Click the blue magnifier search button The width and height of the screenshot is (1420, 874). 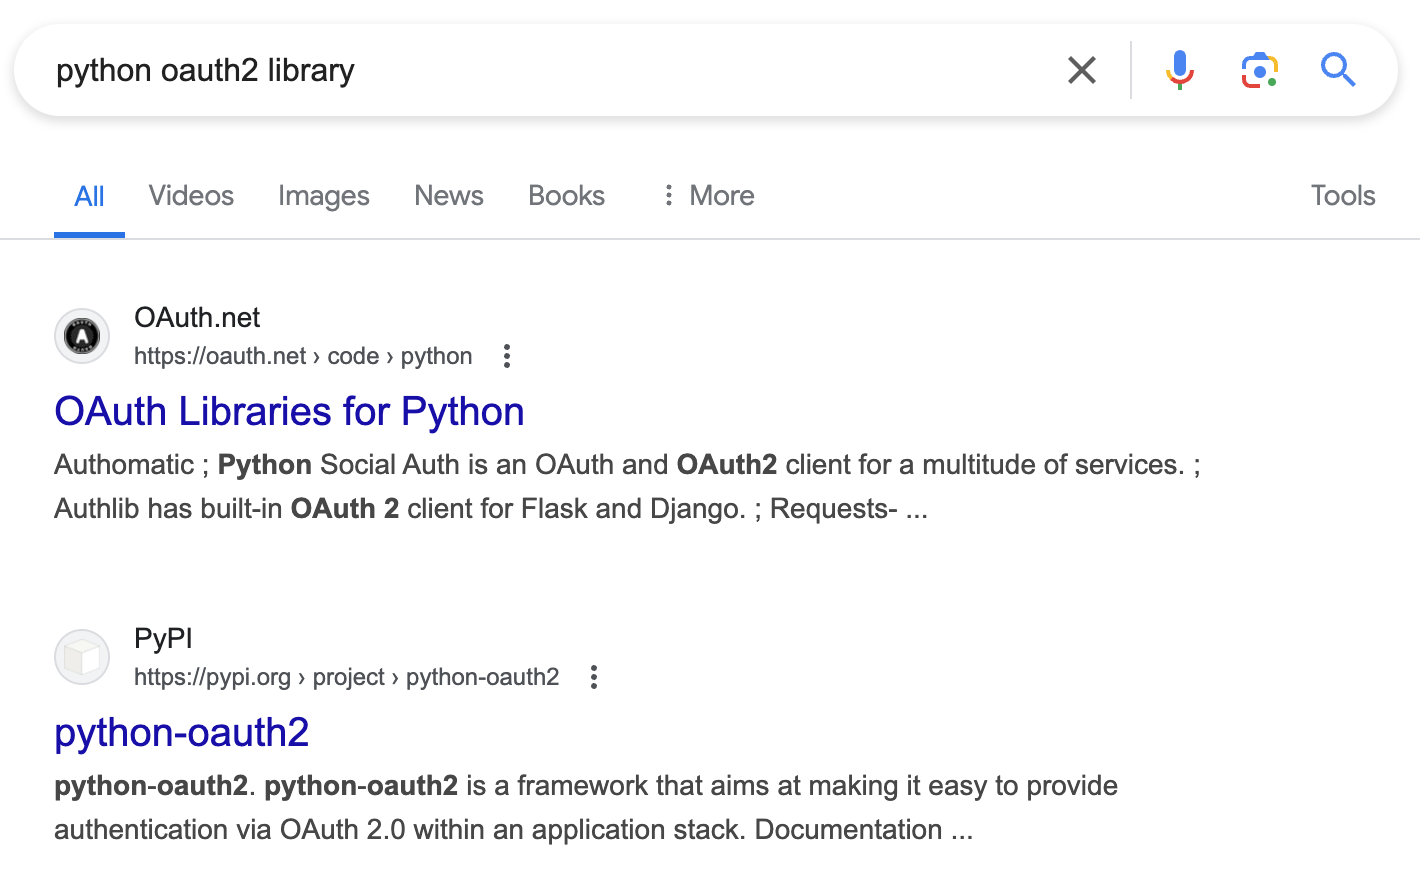click(1338, 70)
